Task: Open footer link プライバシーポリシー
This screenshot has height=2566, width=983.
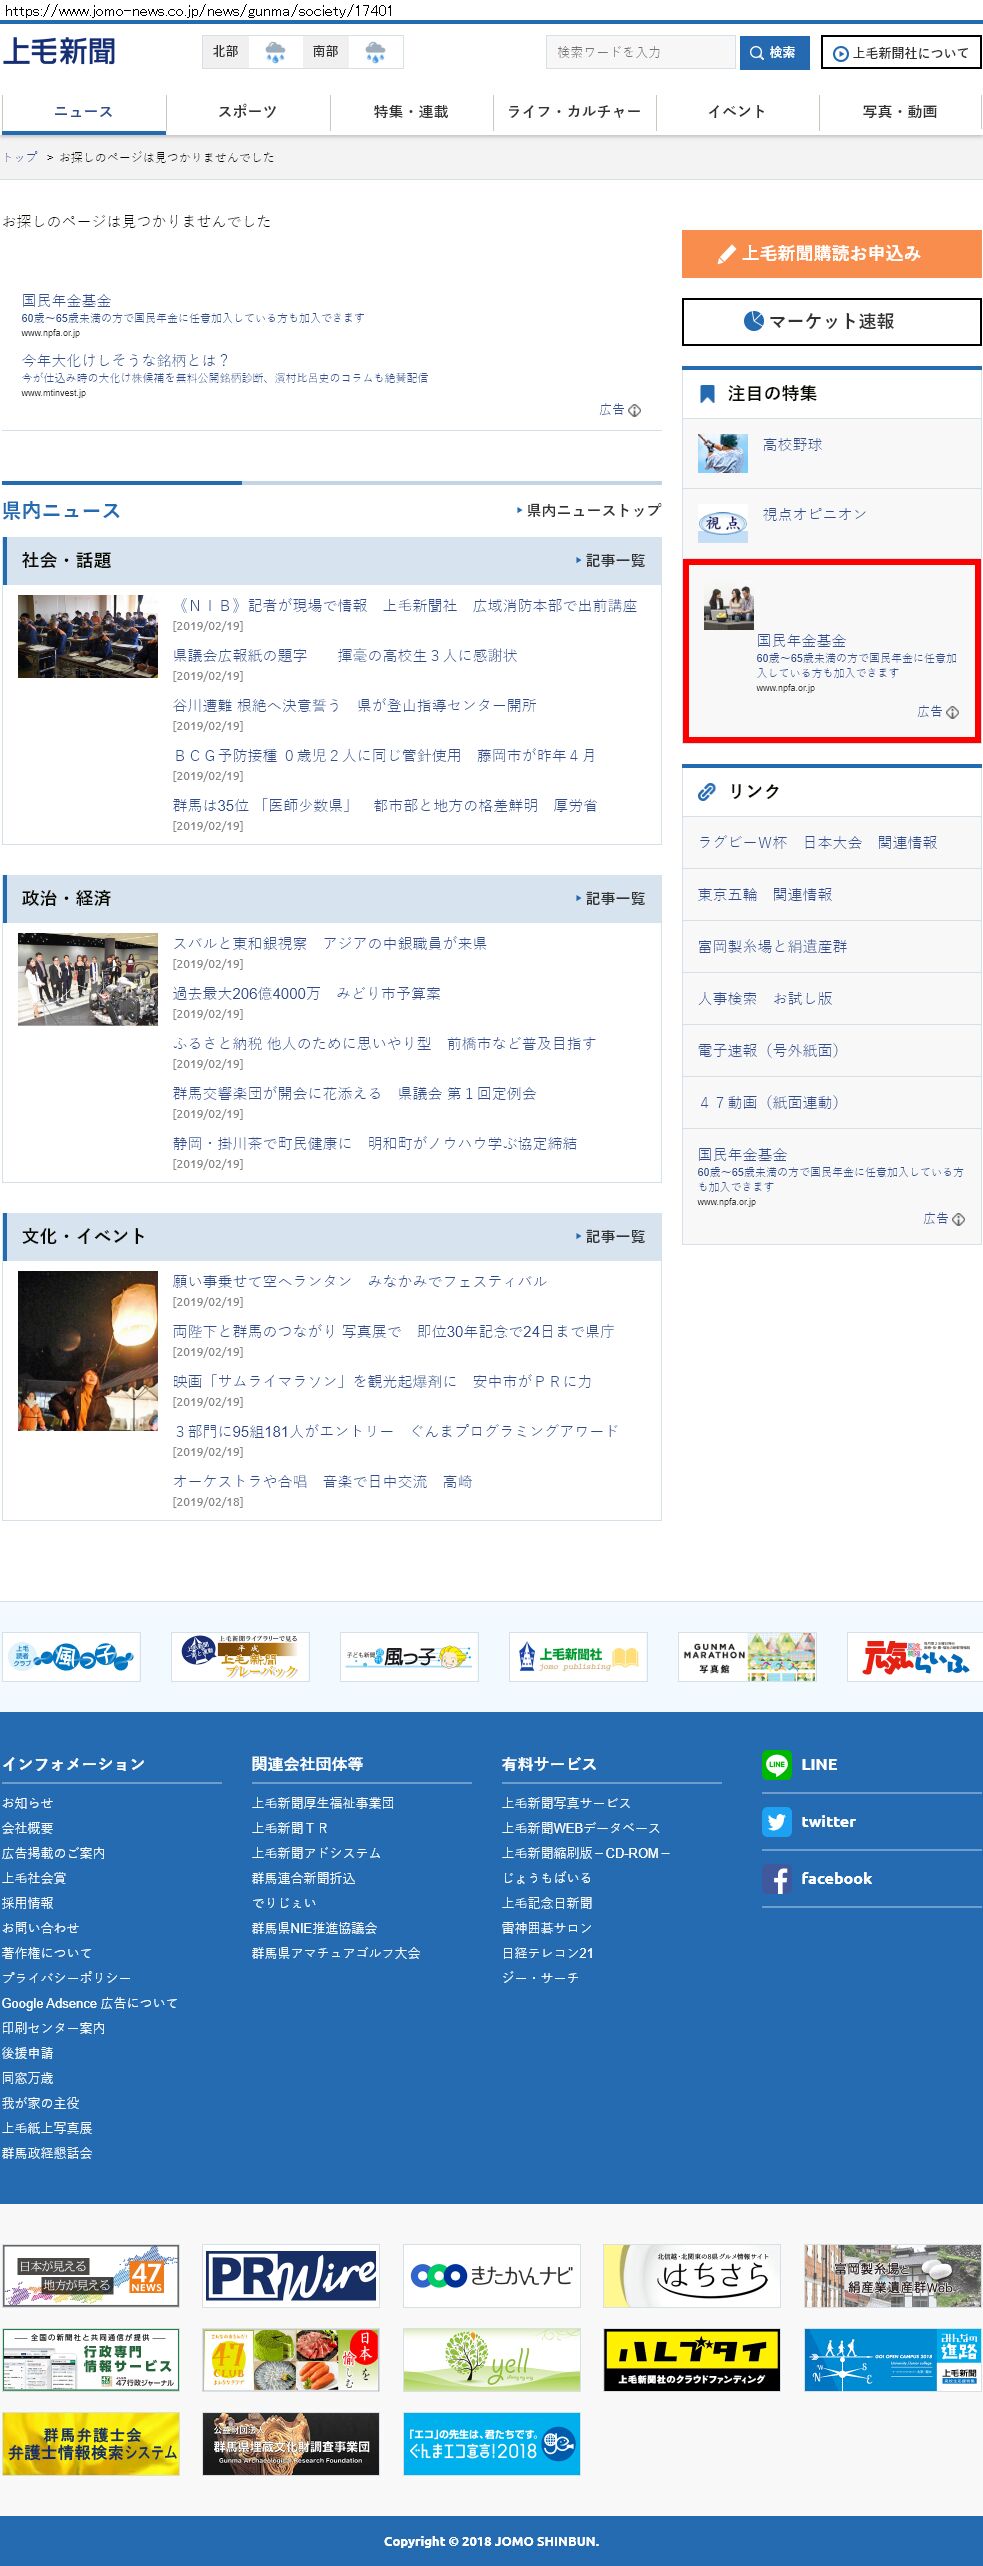Action: 66,1978
